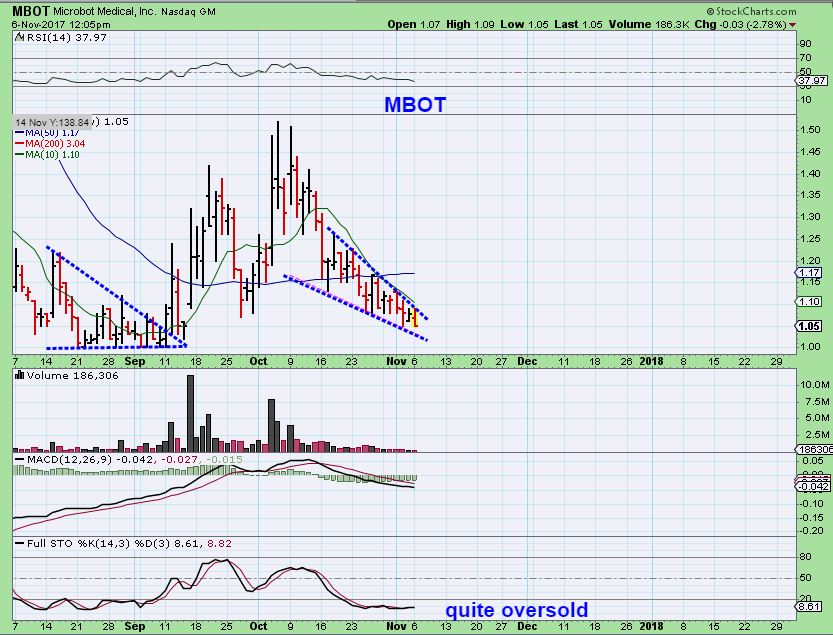
Task: Click the 1.17 price tag on right axis
Action: 810,273
